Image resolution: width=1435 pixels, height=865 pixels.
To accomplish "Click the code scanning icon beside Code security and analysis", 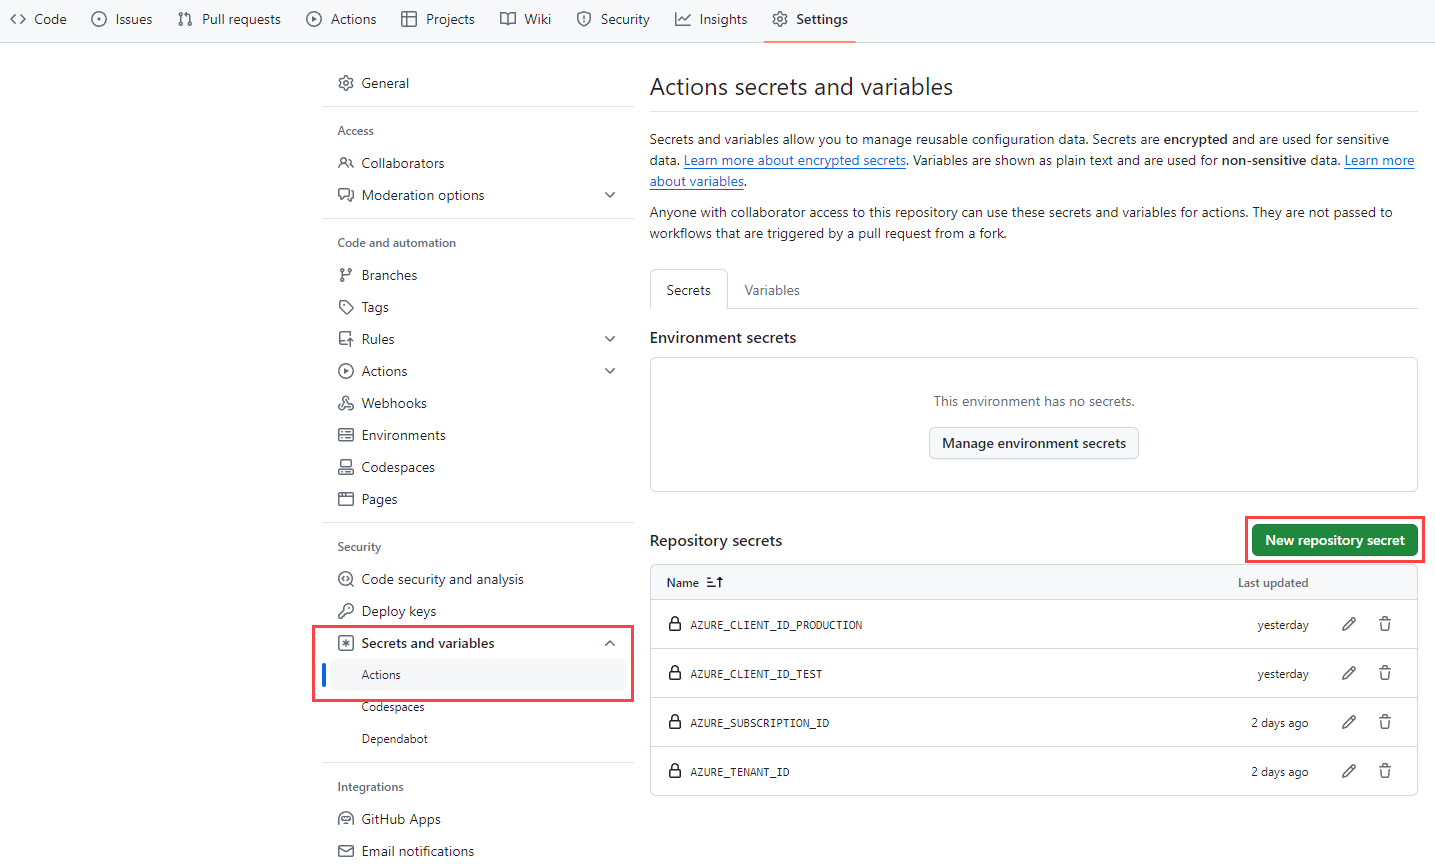I will [346, 579].
